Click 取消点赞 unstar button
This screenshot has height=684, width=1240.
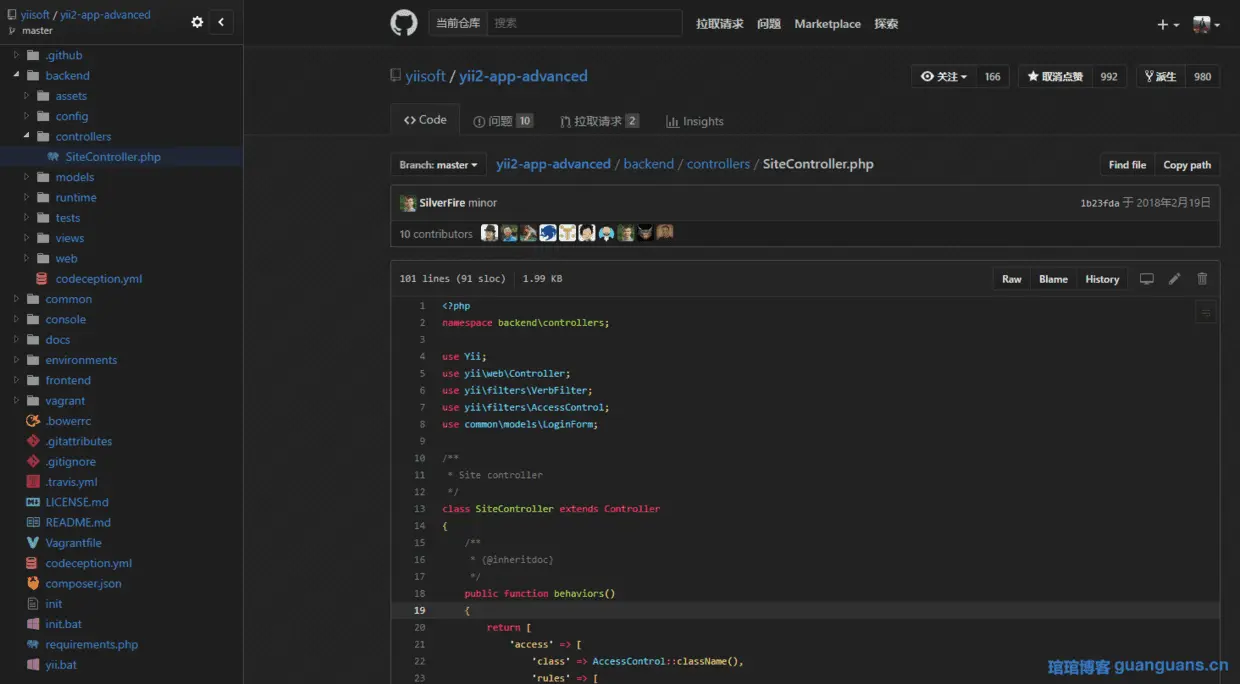coord(1055,77)
